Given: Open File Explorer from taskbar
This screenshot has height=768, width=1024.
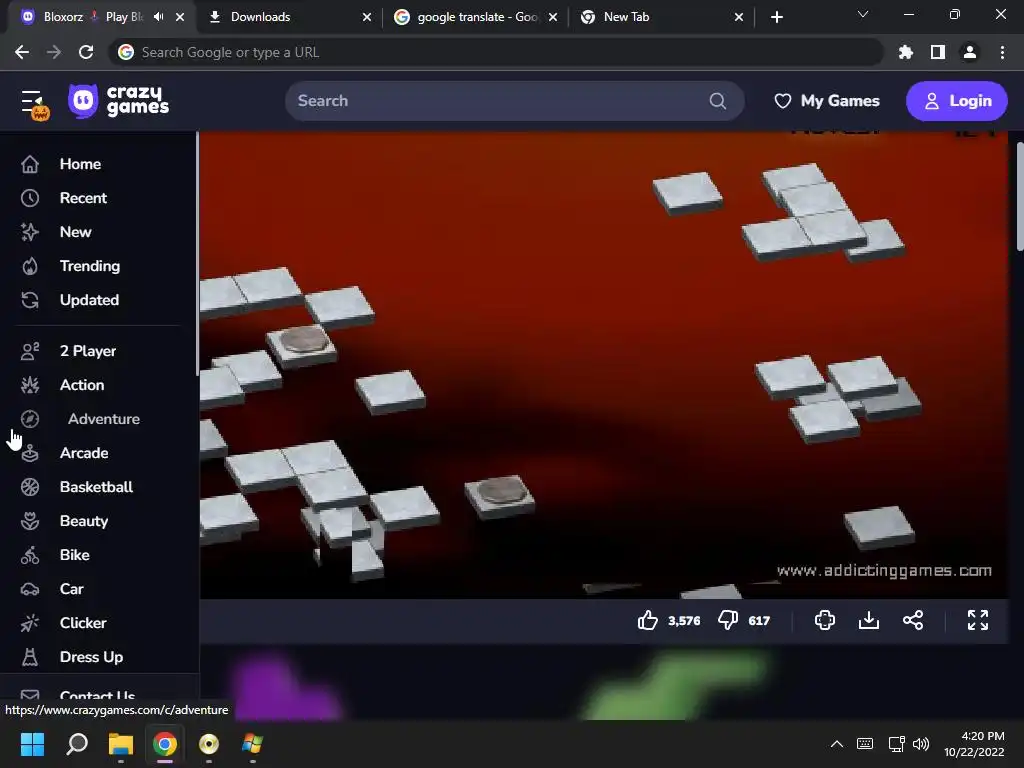Looking at the screenshot, I should [x=121, y=744].
